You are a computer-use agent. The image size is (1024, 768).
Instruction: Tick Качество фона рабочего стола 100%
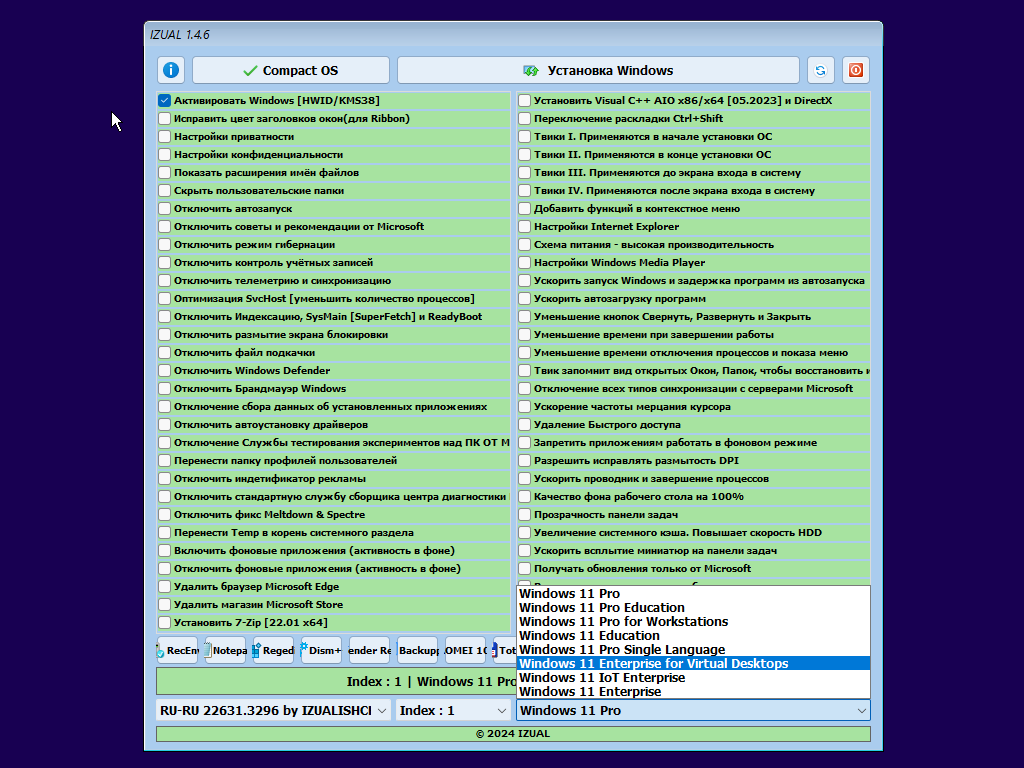524,497
